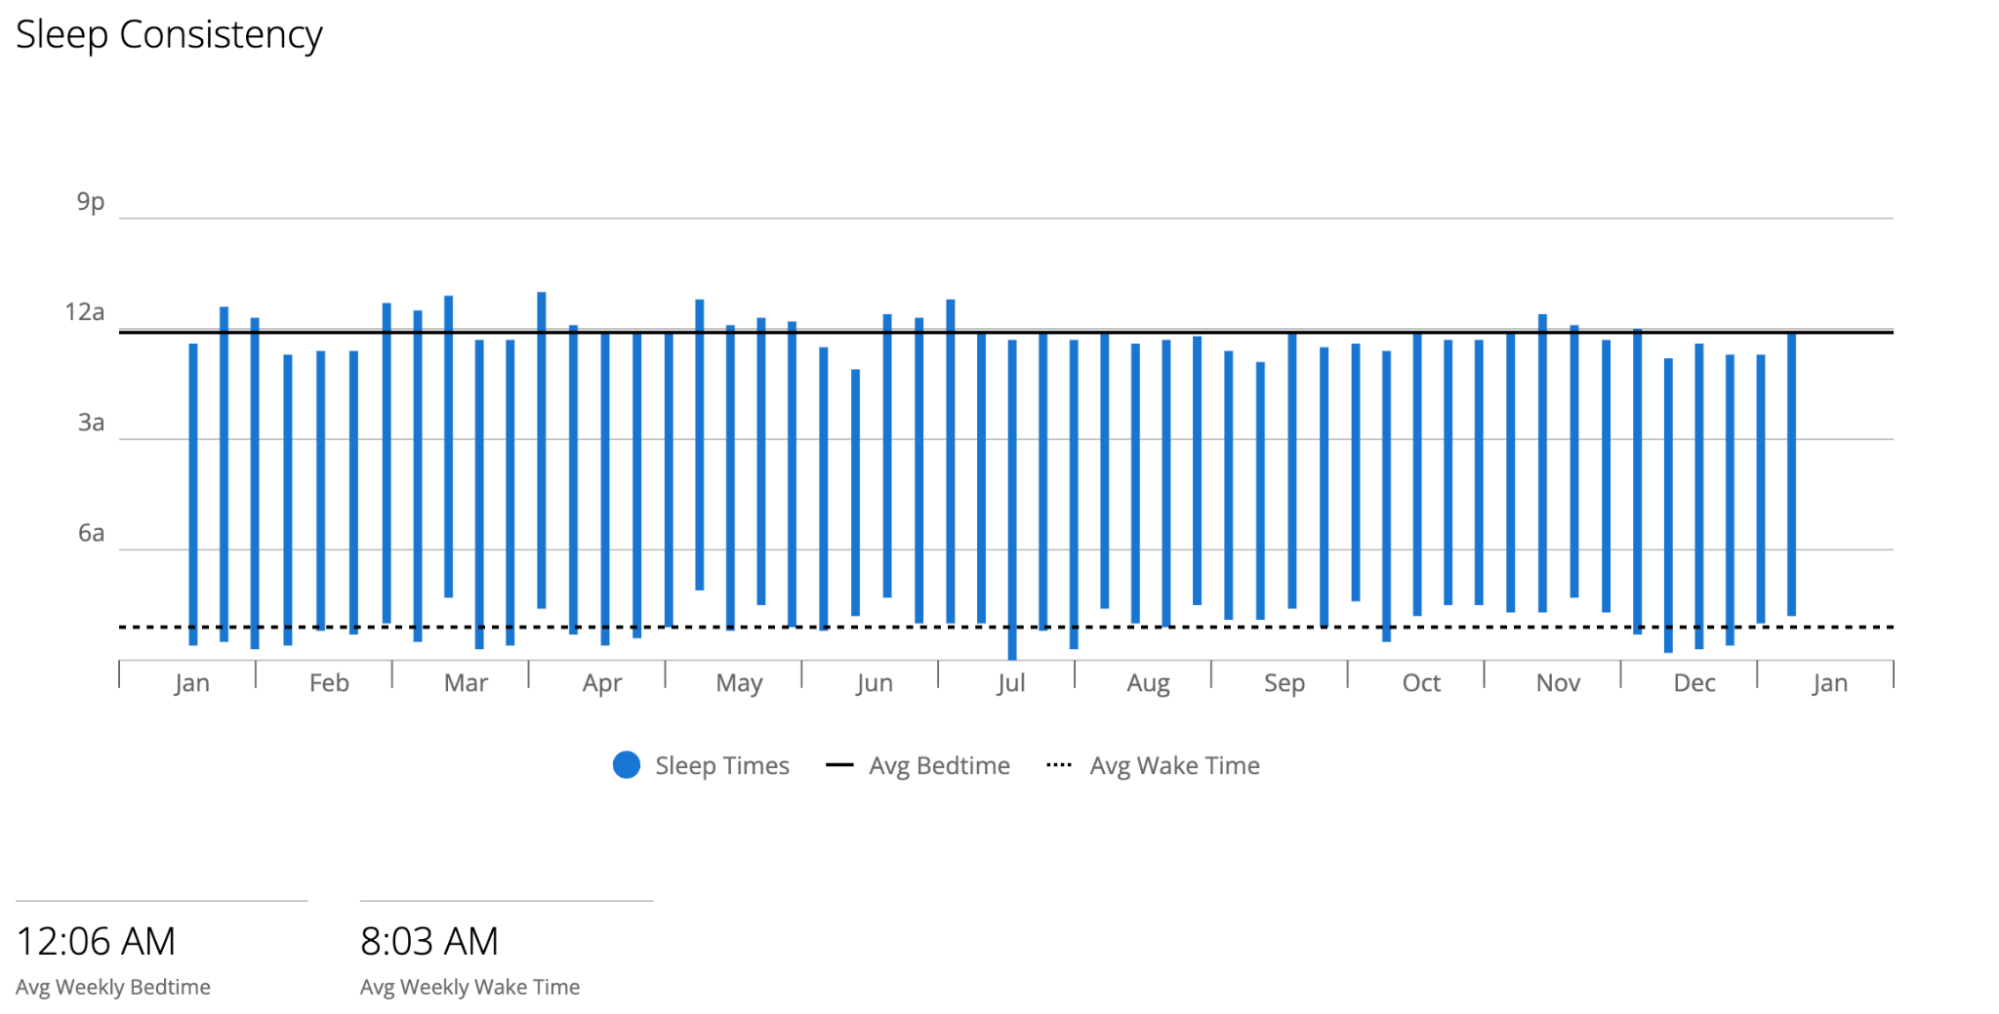The image size is (1999, 1014).
Task: Click the 8:03 AM average wake time value
Action: pyautogui.click(x=429, y=941)
